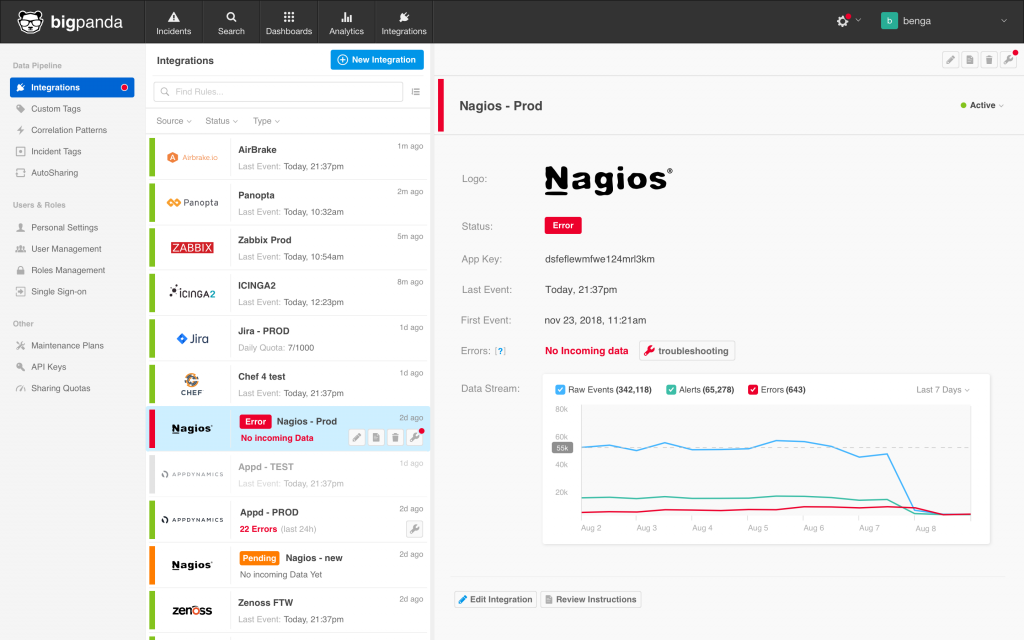Click the troubleshooting button
The image size is (1024, 640).
tap(687, 351)
